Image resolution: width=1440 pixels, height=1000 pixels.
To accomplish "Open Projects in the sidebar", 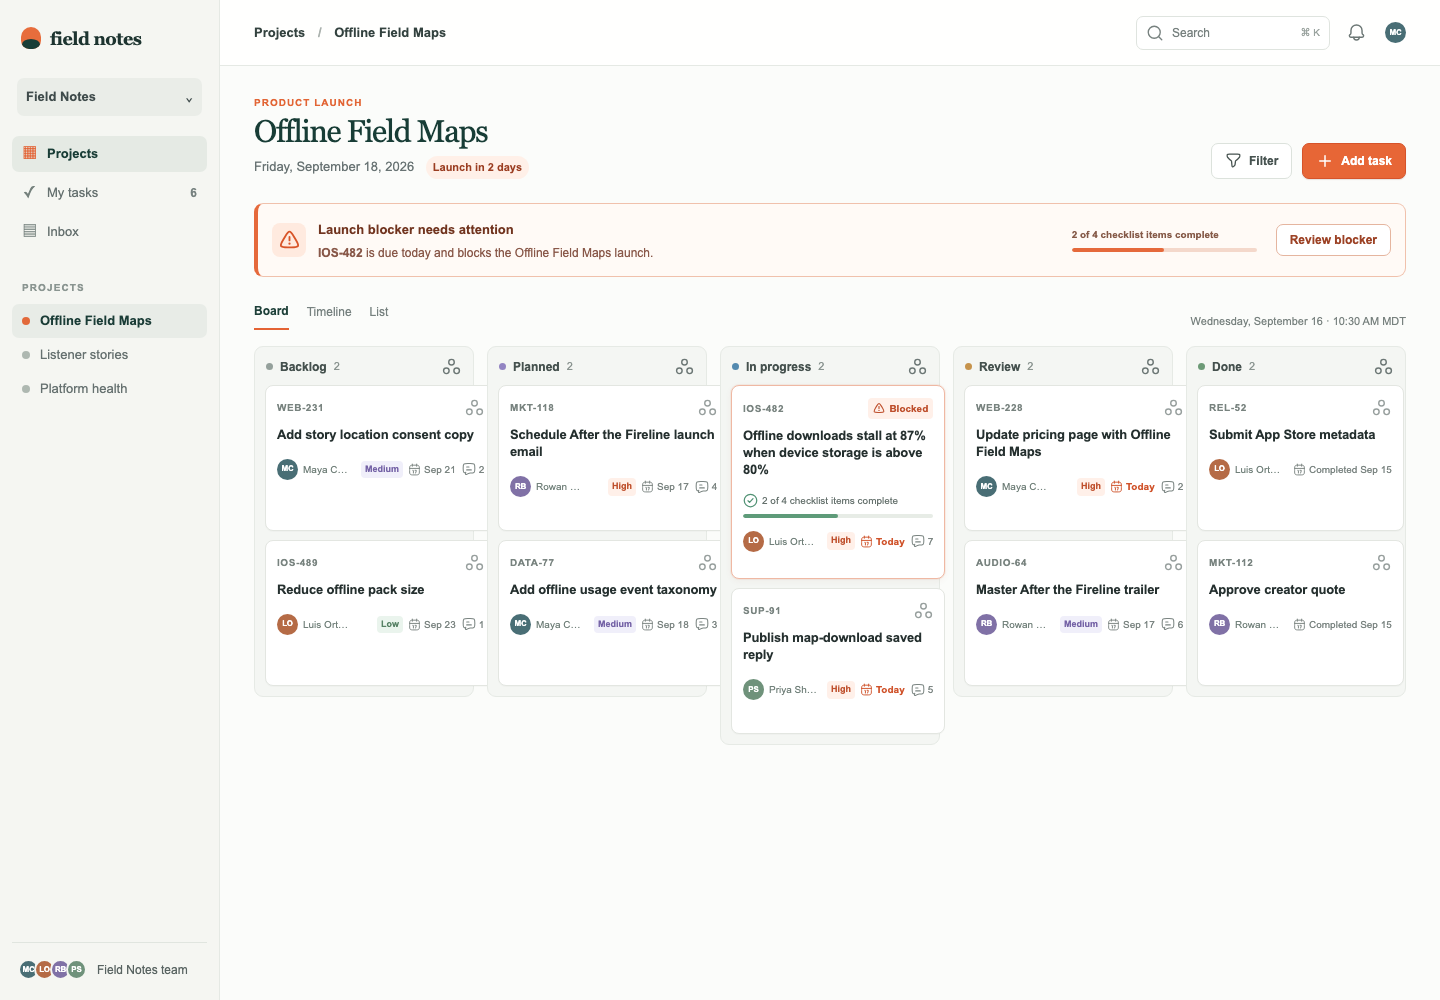I will [109, 154].
